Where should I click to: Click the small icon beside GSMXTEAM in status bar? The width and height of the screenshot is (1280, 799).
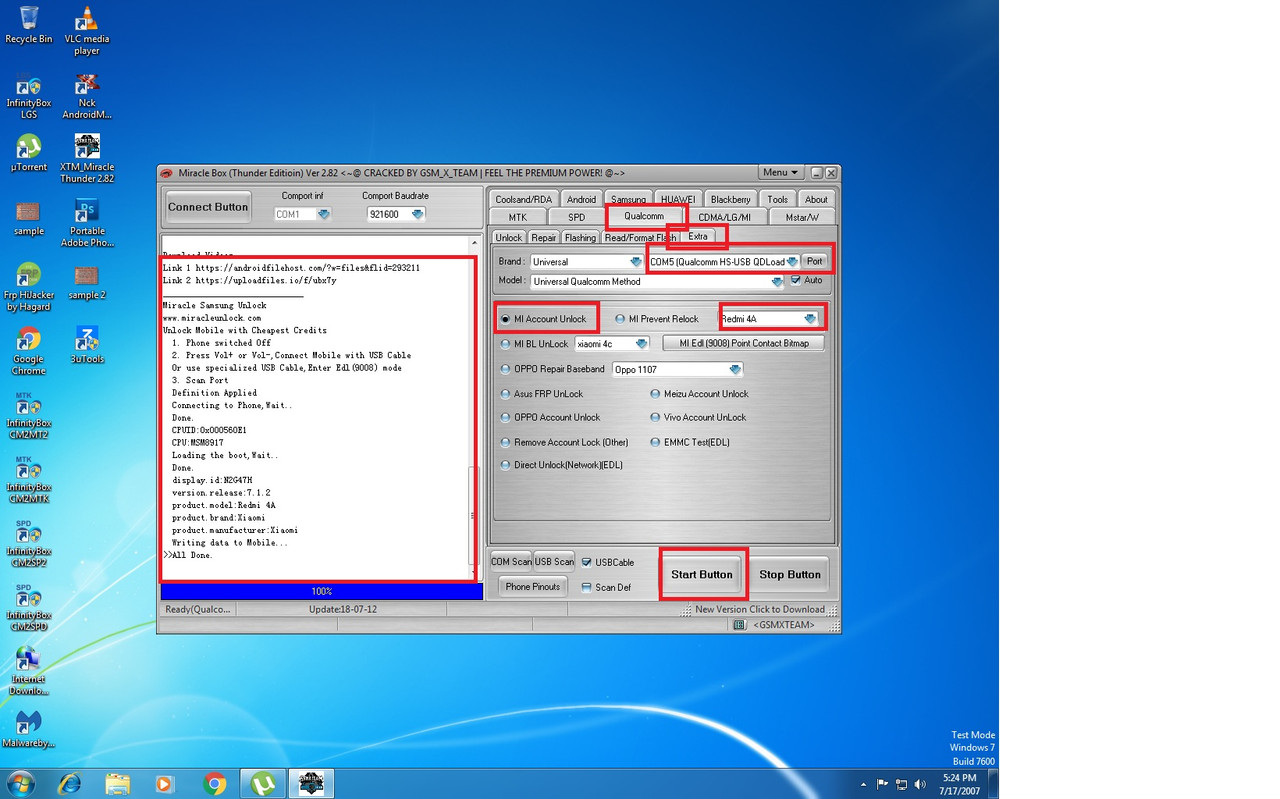[739, 625]
